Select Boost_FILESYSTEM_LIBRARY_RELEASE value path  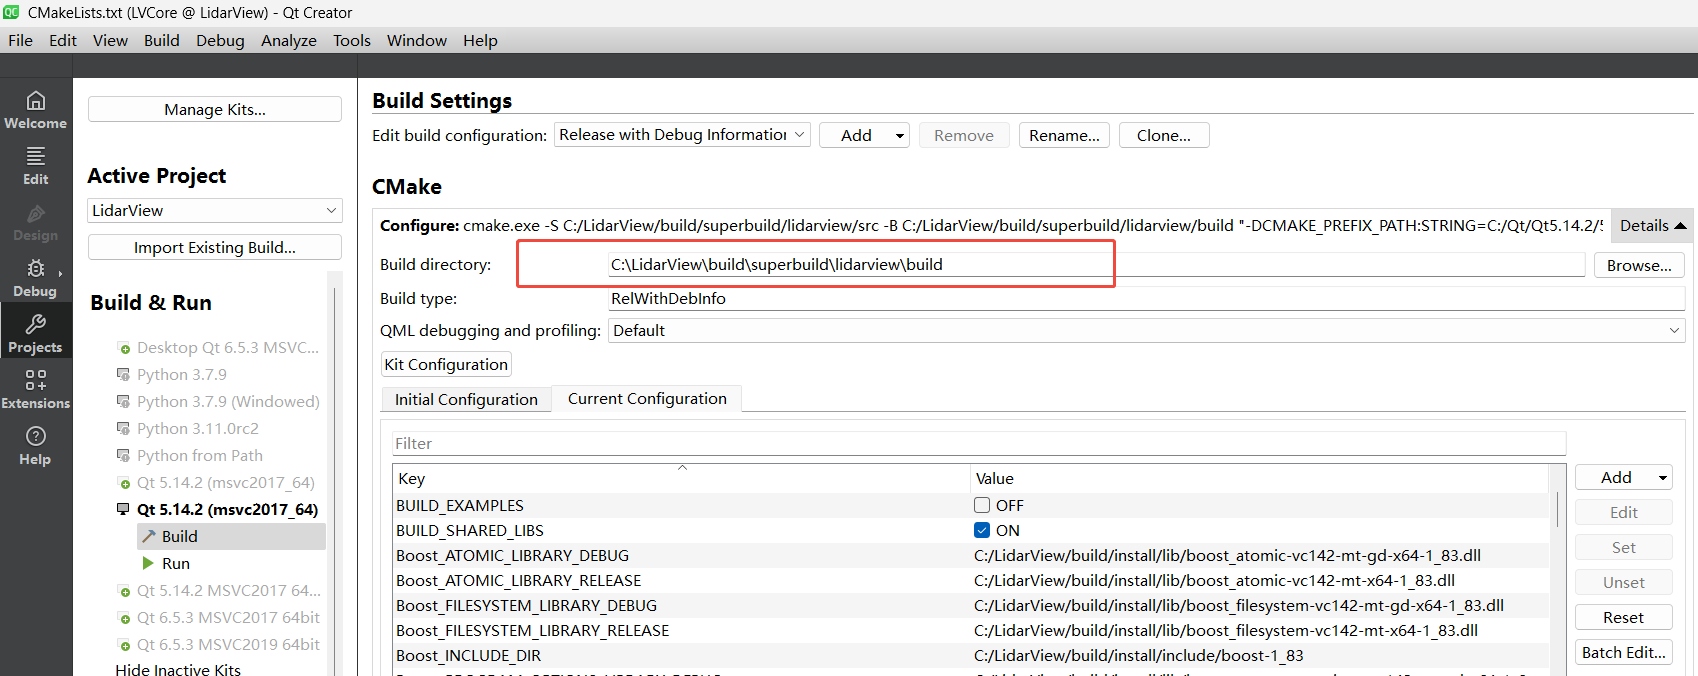(x=1226, y=630)
